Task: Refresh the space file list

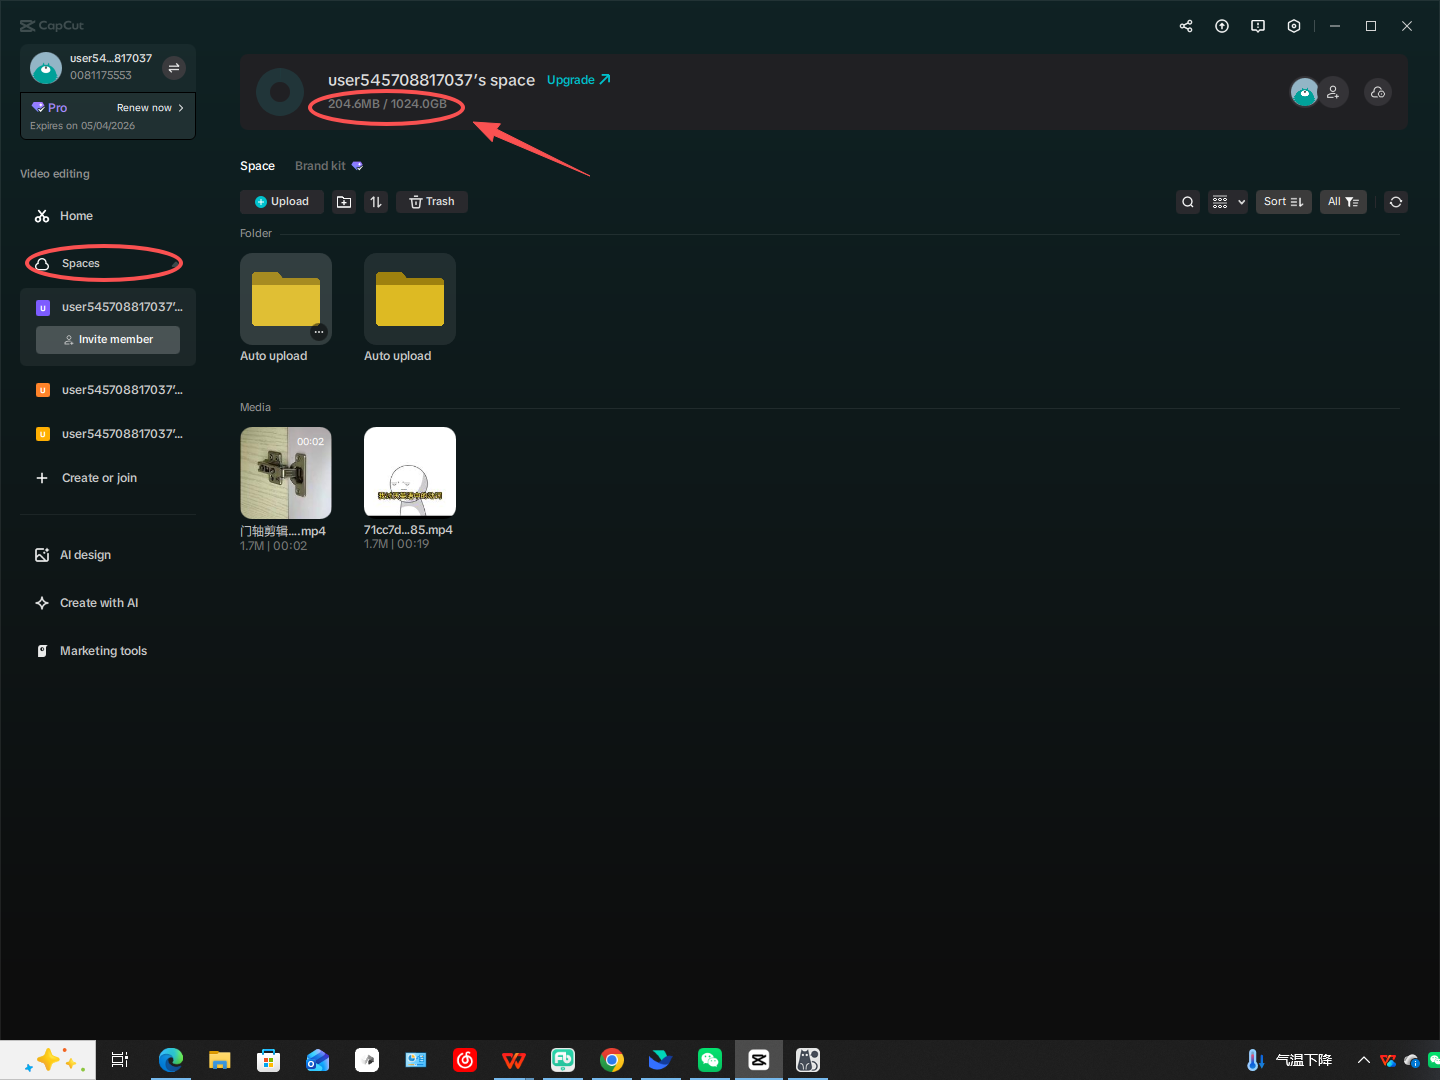Action: point(1396,202)
